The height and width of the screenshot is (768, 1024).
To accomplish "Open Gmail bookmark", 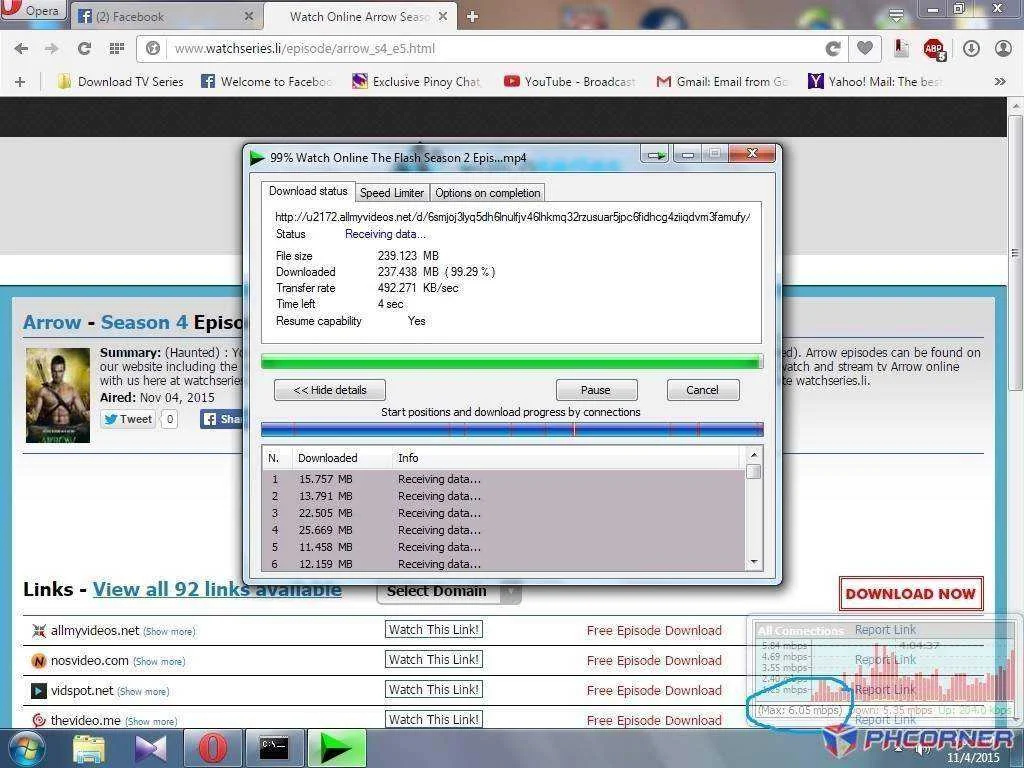I will 722,82.
